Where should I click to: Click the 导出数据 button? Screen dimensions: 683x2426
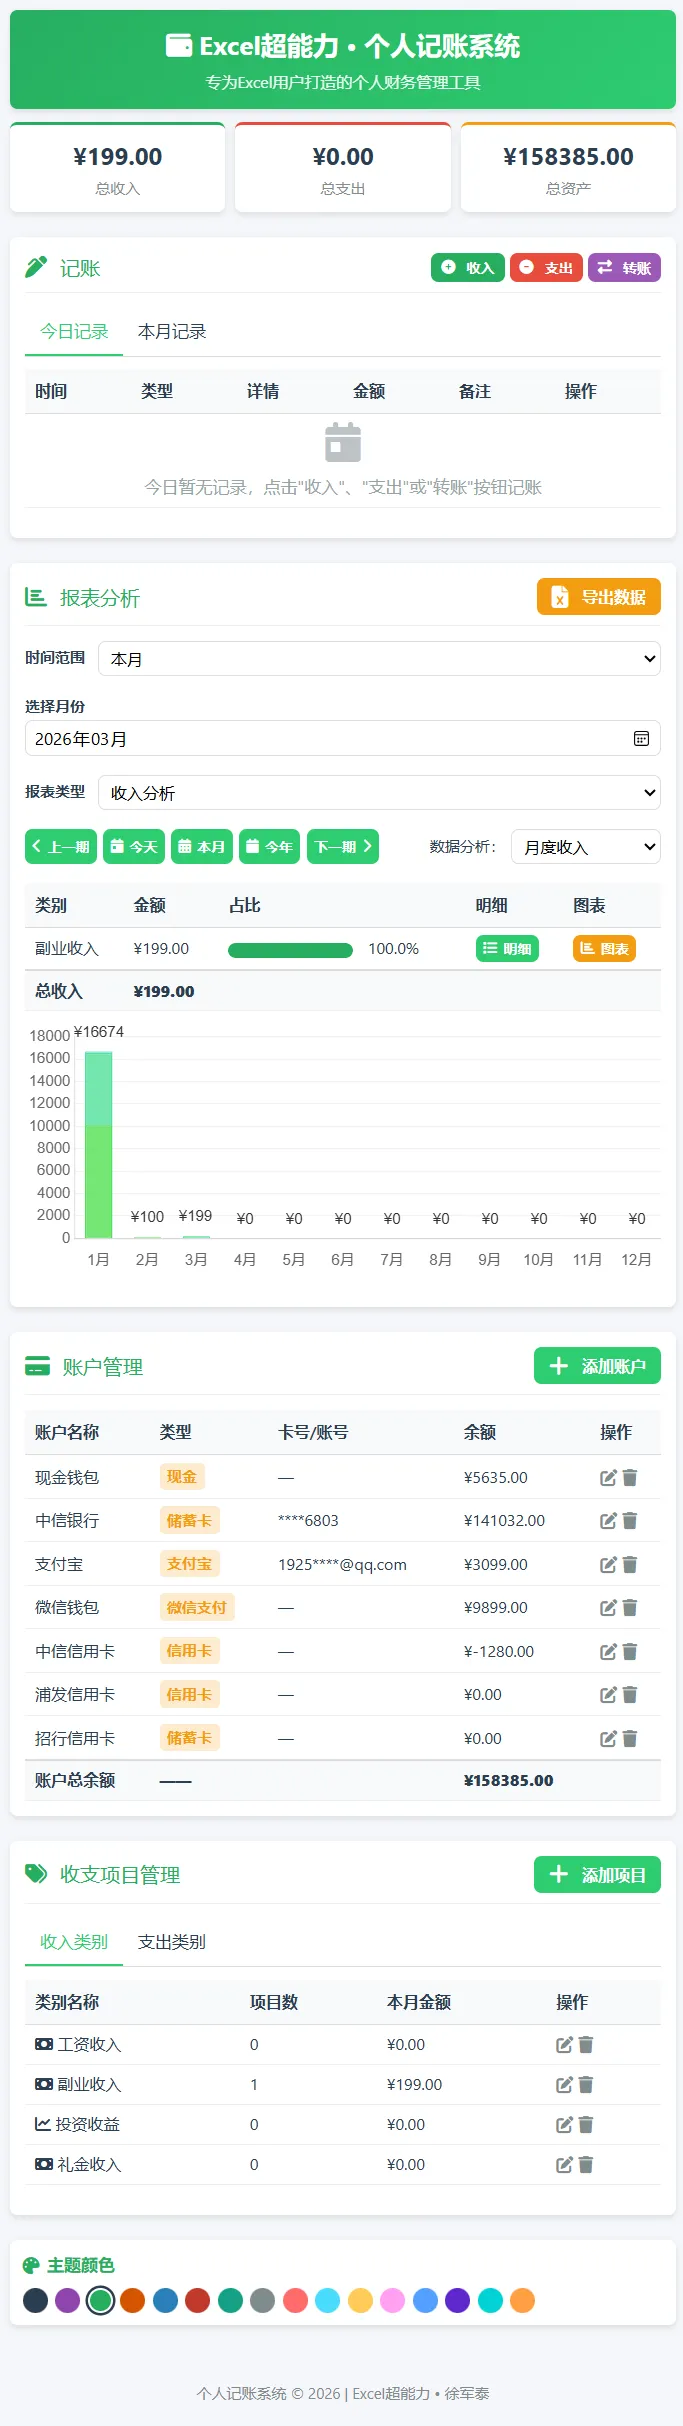click(x=598, y=597)
